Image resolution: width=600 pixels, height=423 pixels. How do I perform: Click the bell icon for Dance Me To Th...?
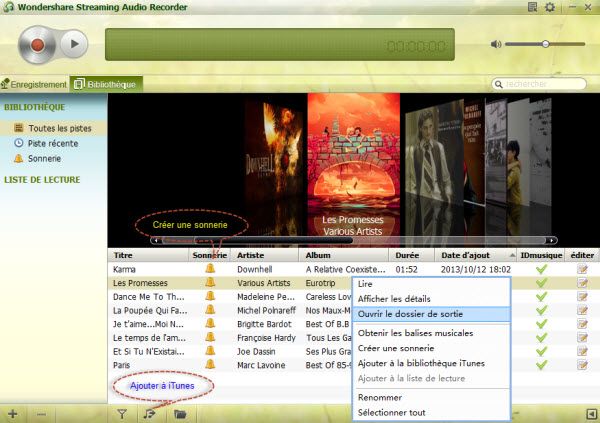[x=210, y=296]
